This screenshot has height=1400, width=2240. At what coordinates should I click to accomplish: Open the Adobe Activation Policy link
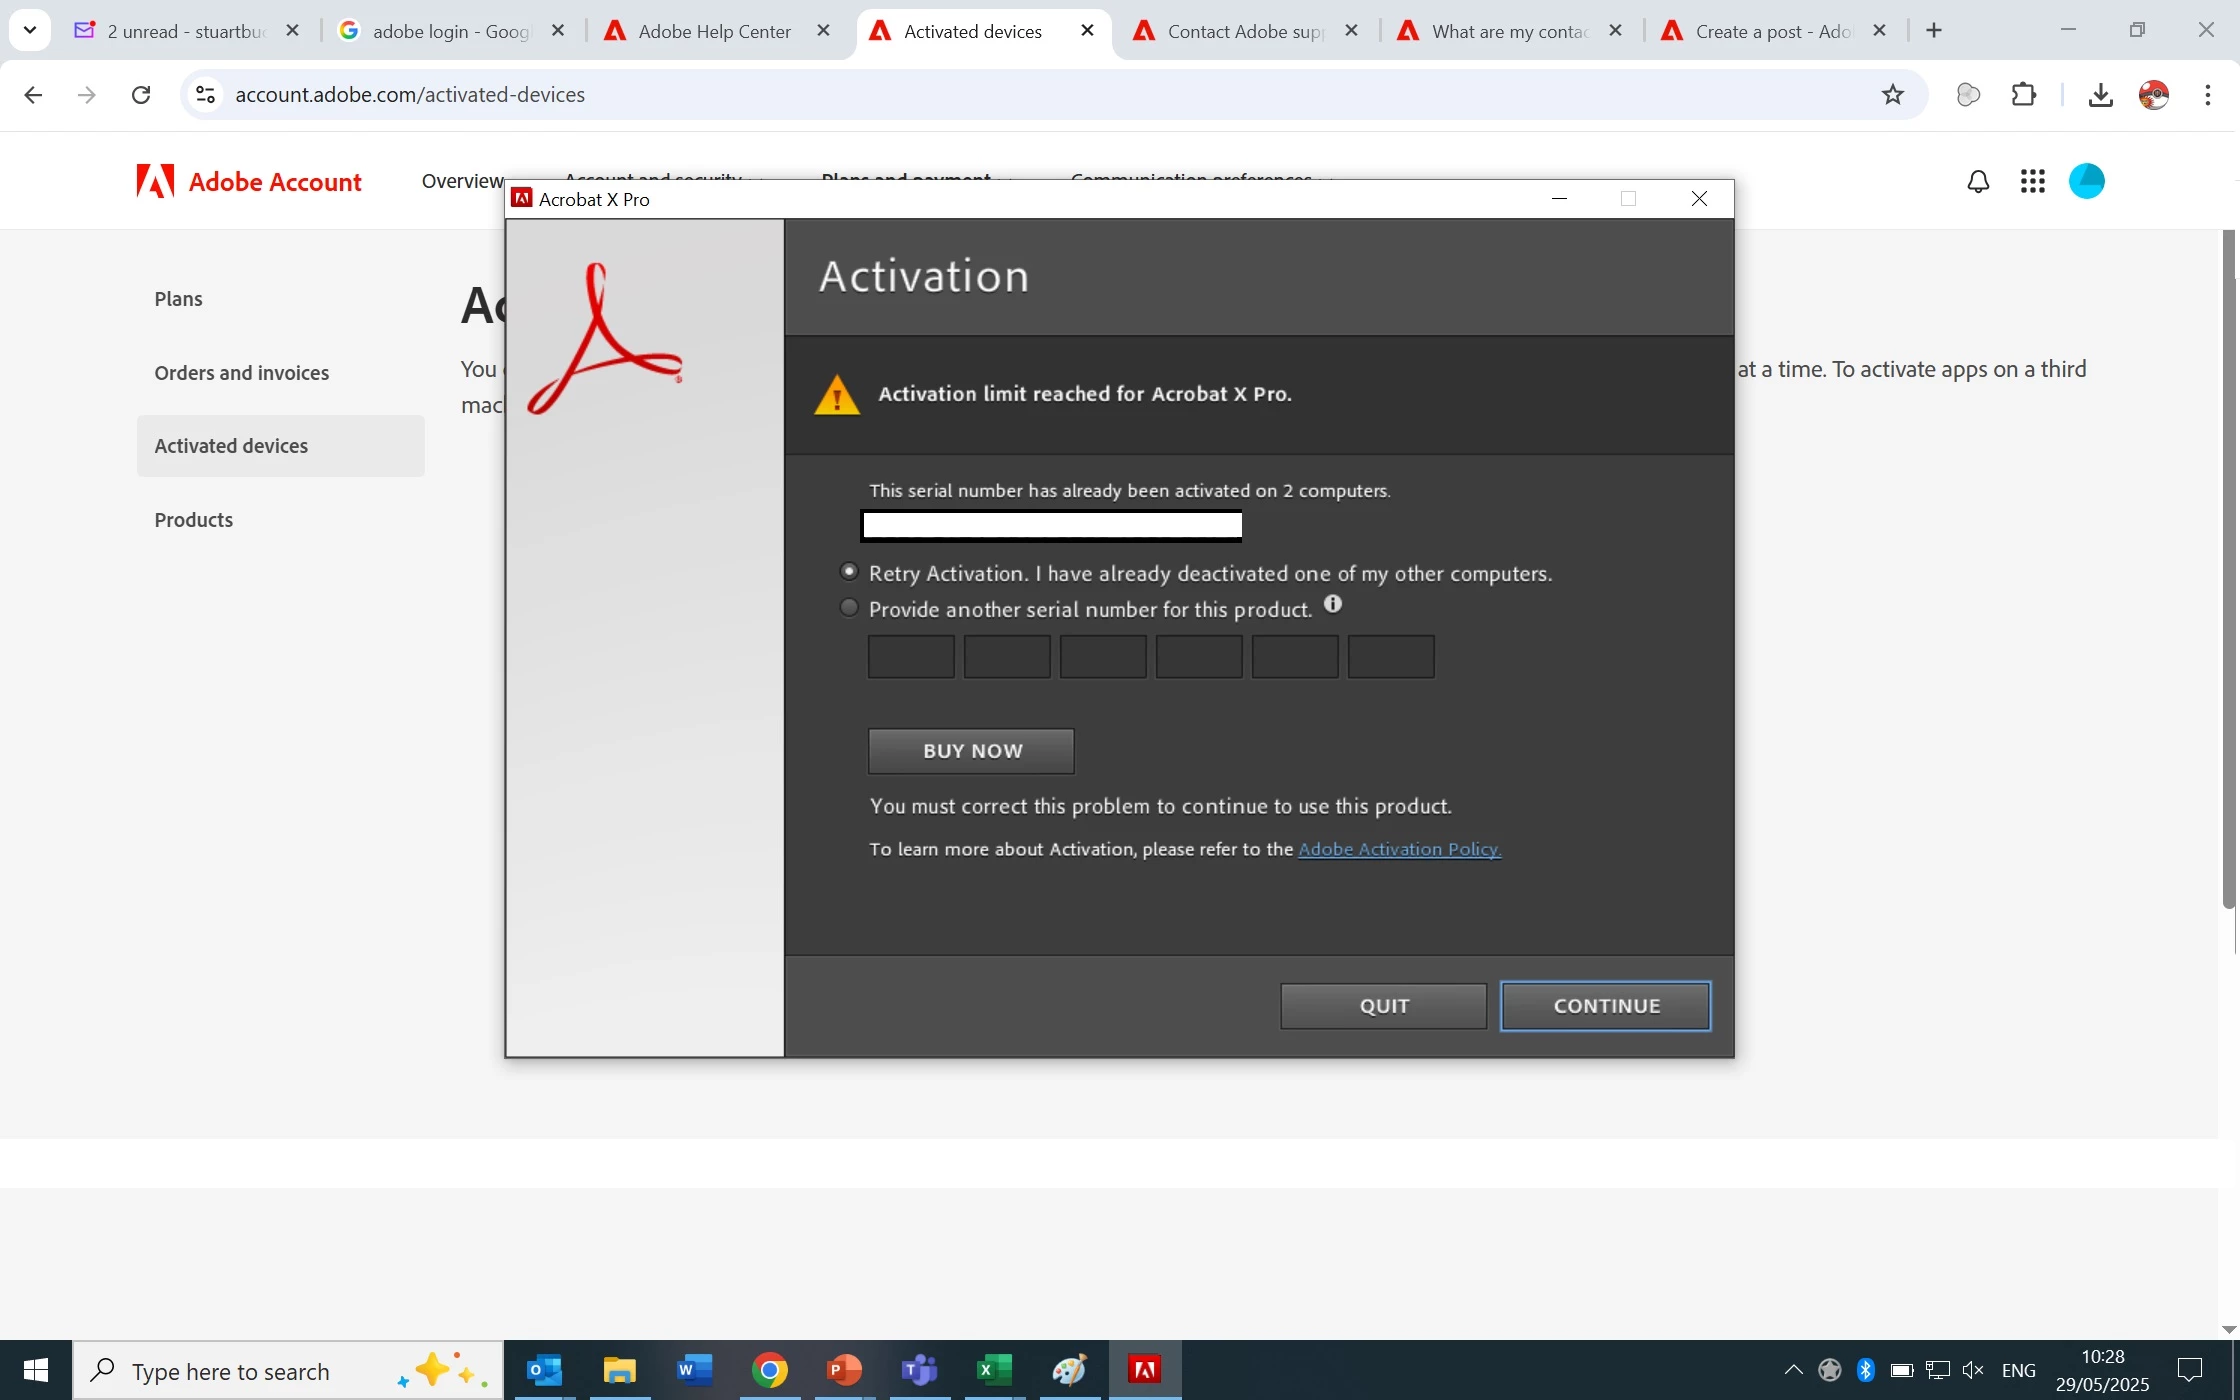(x=1399, y=849)
